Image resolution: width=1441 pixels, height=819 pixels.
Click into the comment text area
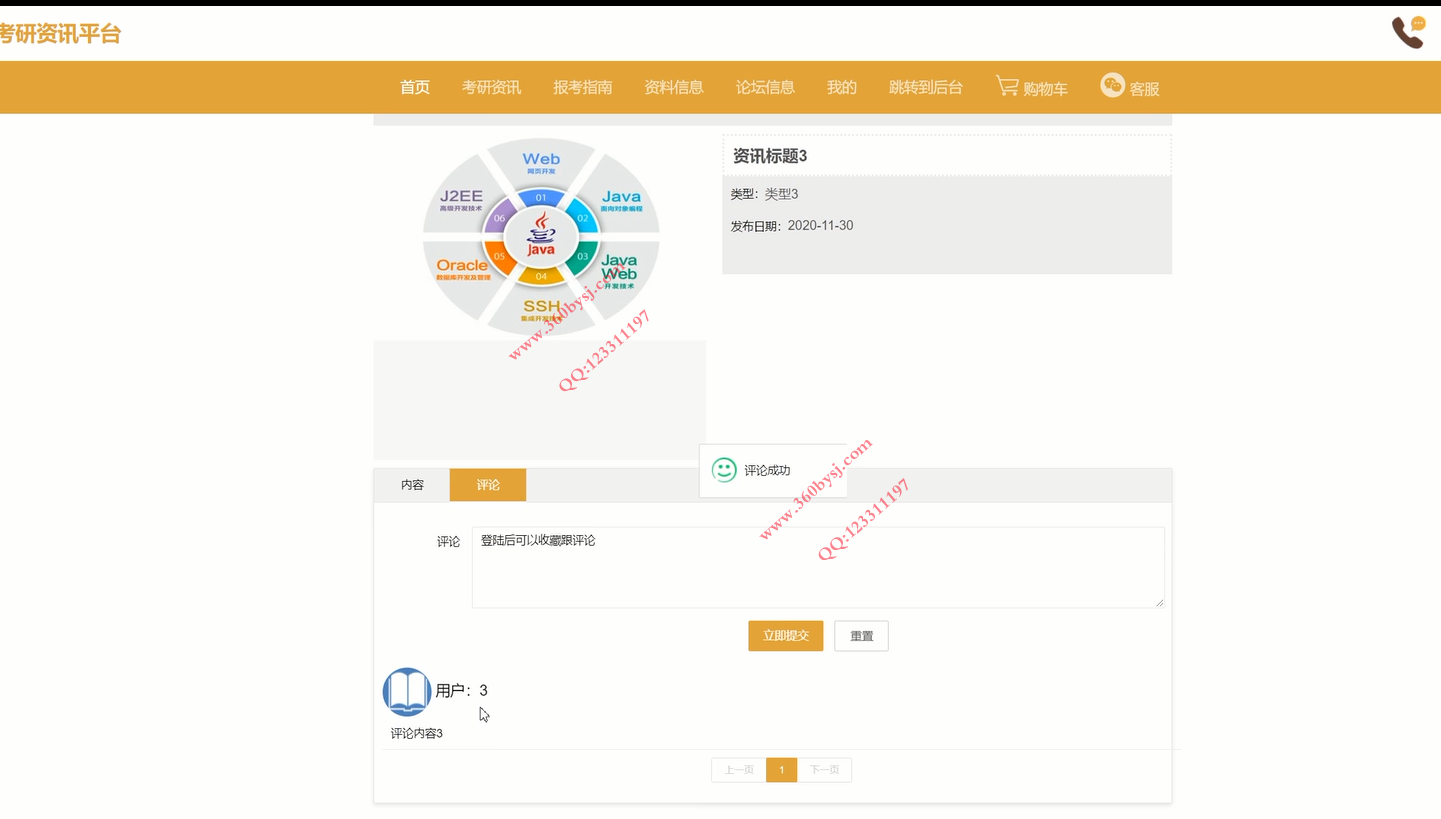[818, 567]
